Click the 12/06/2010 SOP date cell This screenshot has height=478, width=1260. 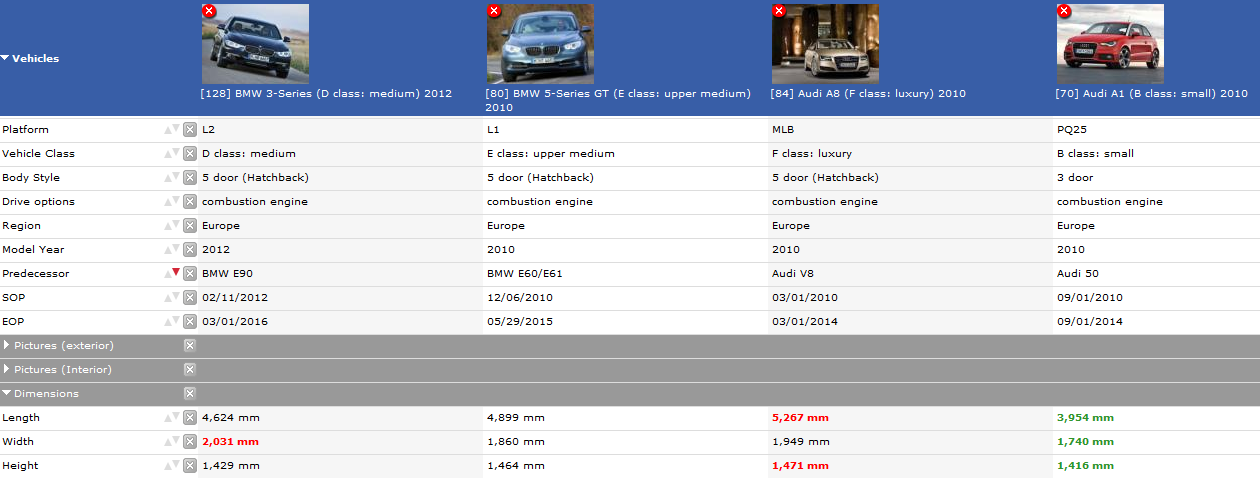pyautogui.click(x=520, y=297)
